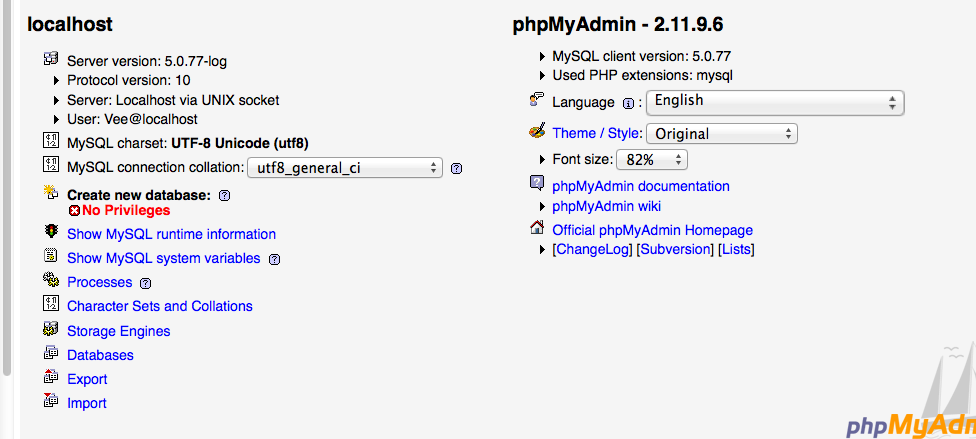
Task: Click the red No Privileges text
Action: coord(126,210)
